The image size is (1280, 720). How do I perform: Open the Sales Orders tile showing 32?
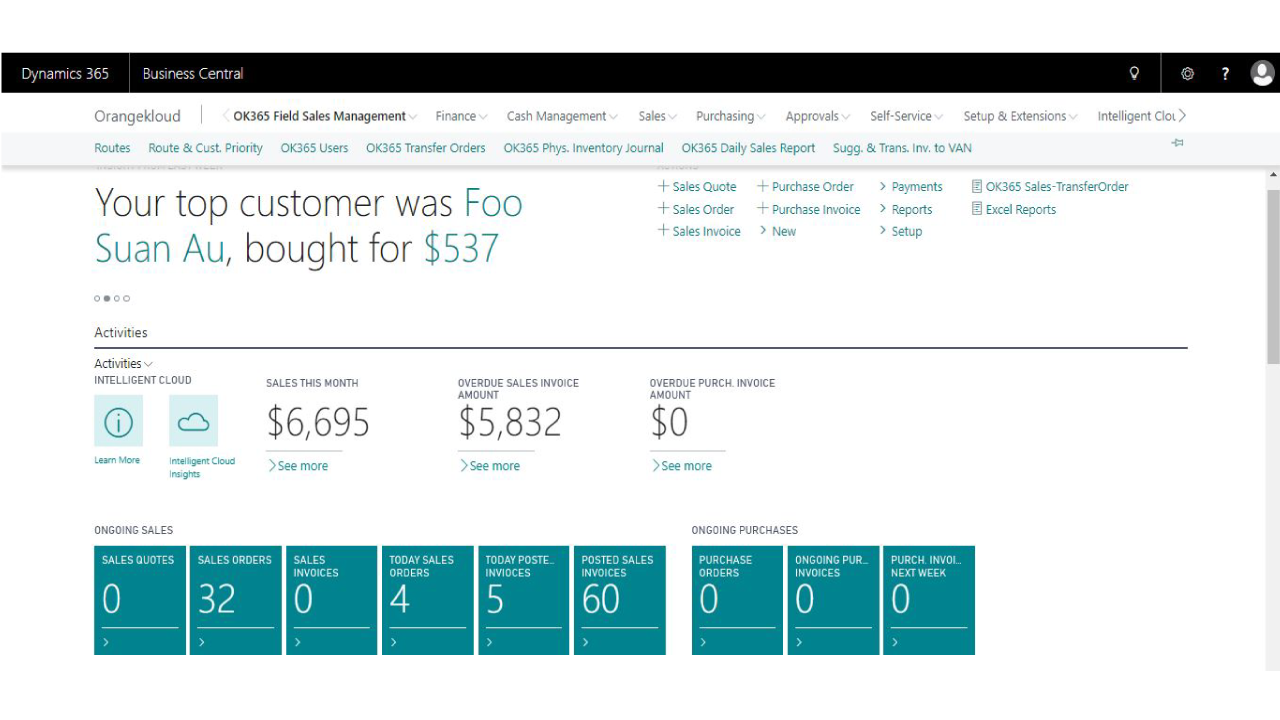click(x=236, y=600)
